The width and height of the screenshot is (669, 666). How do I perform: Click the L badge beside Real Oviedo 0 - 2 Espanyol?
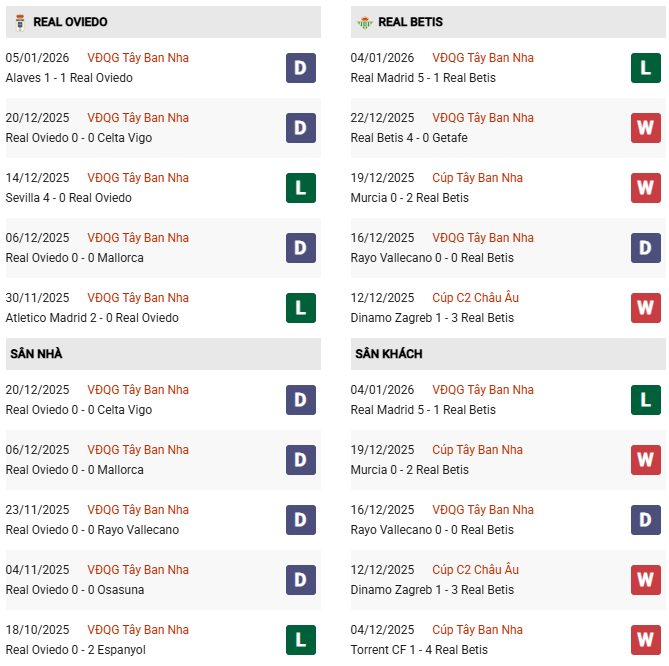click(x=301, y=640)
